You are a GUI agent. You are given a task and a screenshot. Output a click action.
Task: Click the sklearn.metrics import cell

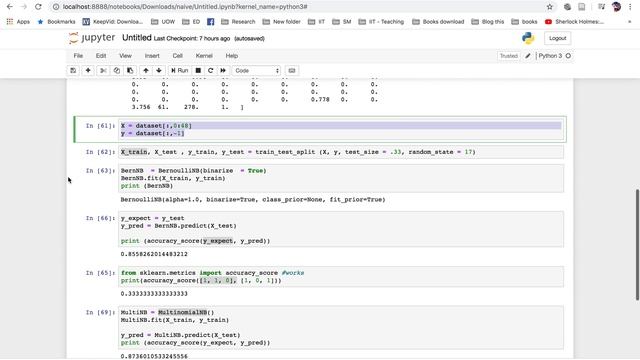pyautogui.click(x=341, y=276)
